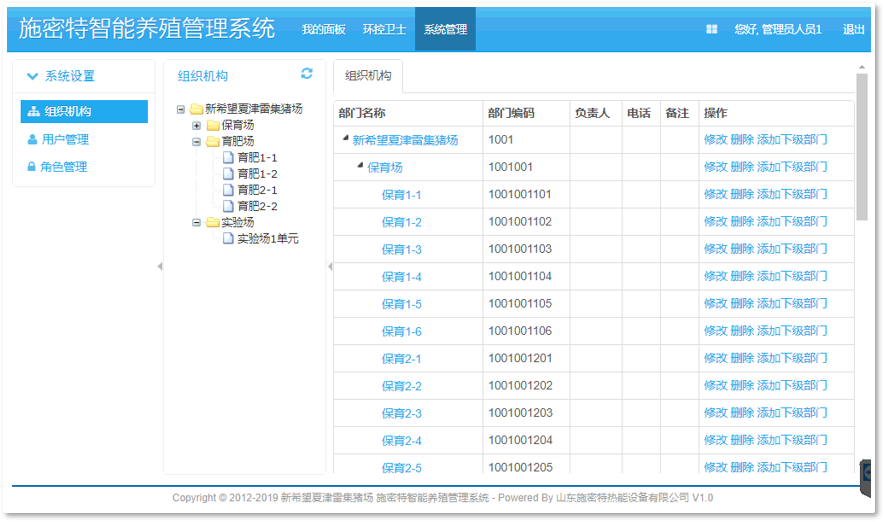The width and height of the screenshot is (884, 522).
Task: Click 修改 for department 1001001101
Action: [715, 194]
